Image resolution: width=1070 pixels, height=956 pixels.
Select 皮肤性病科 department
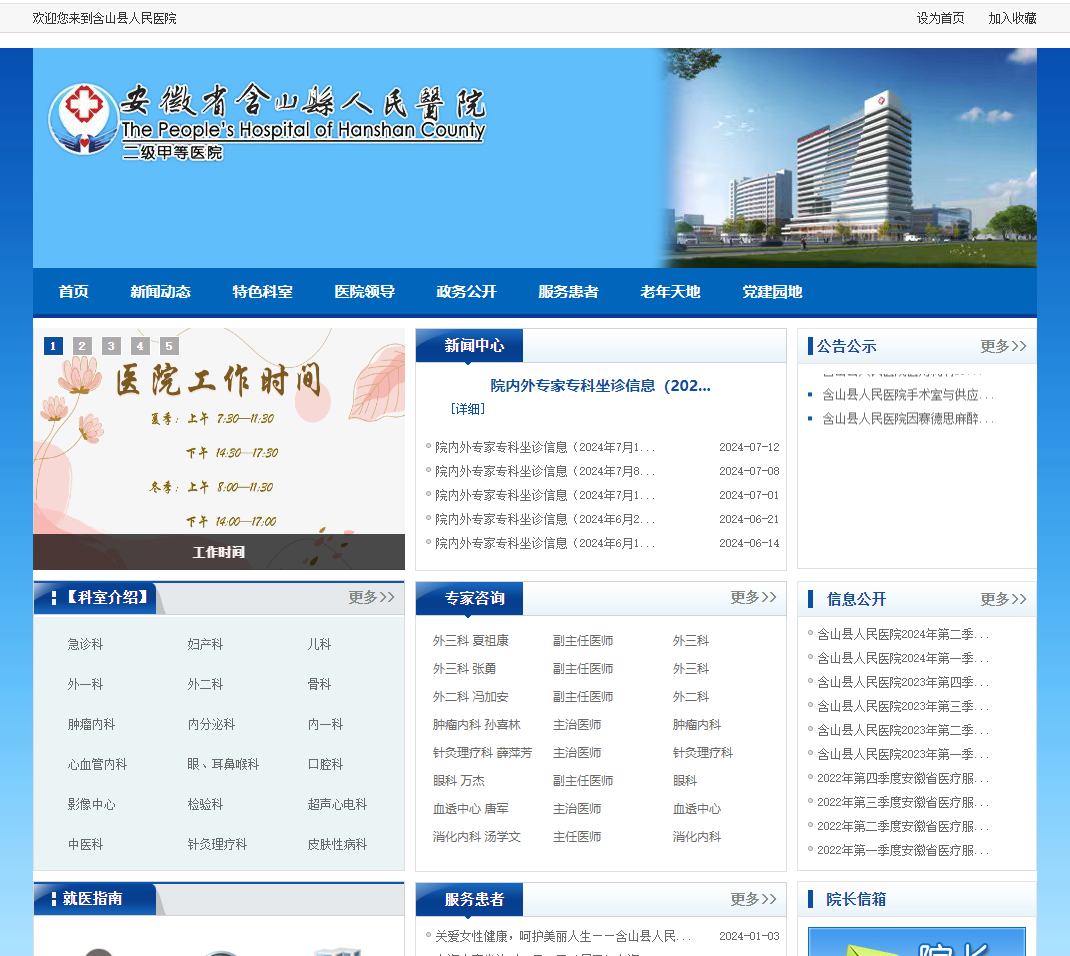tap(337, 845)
